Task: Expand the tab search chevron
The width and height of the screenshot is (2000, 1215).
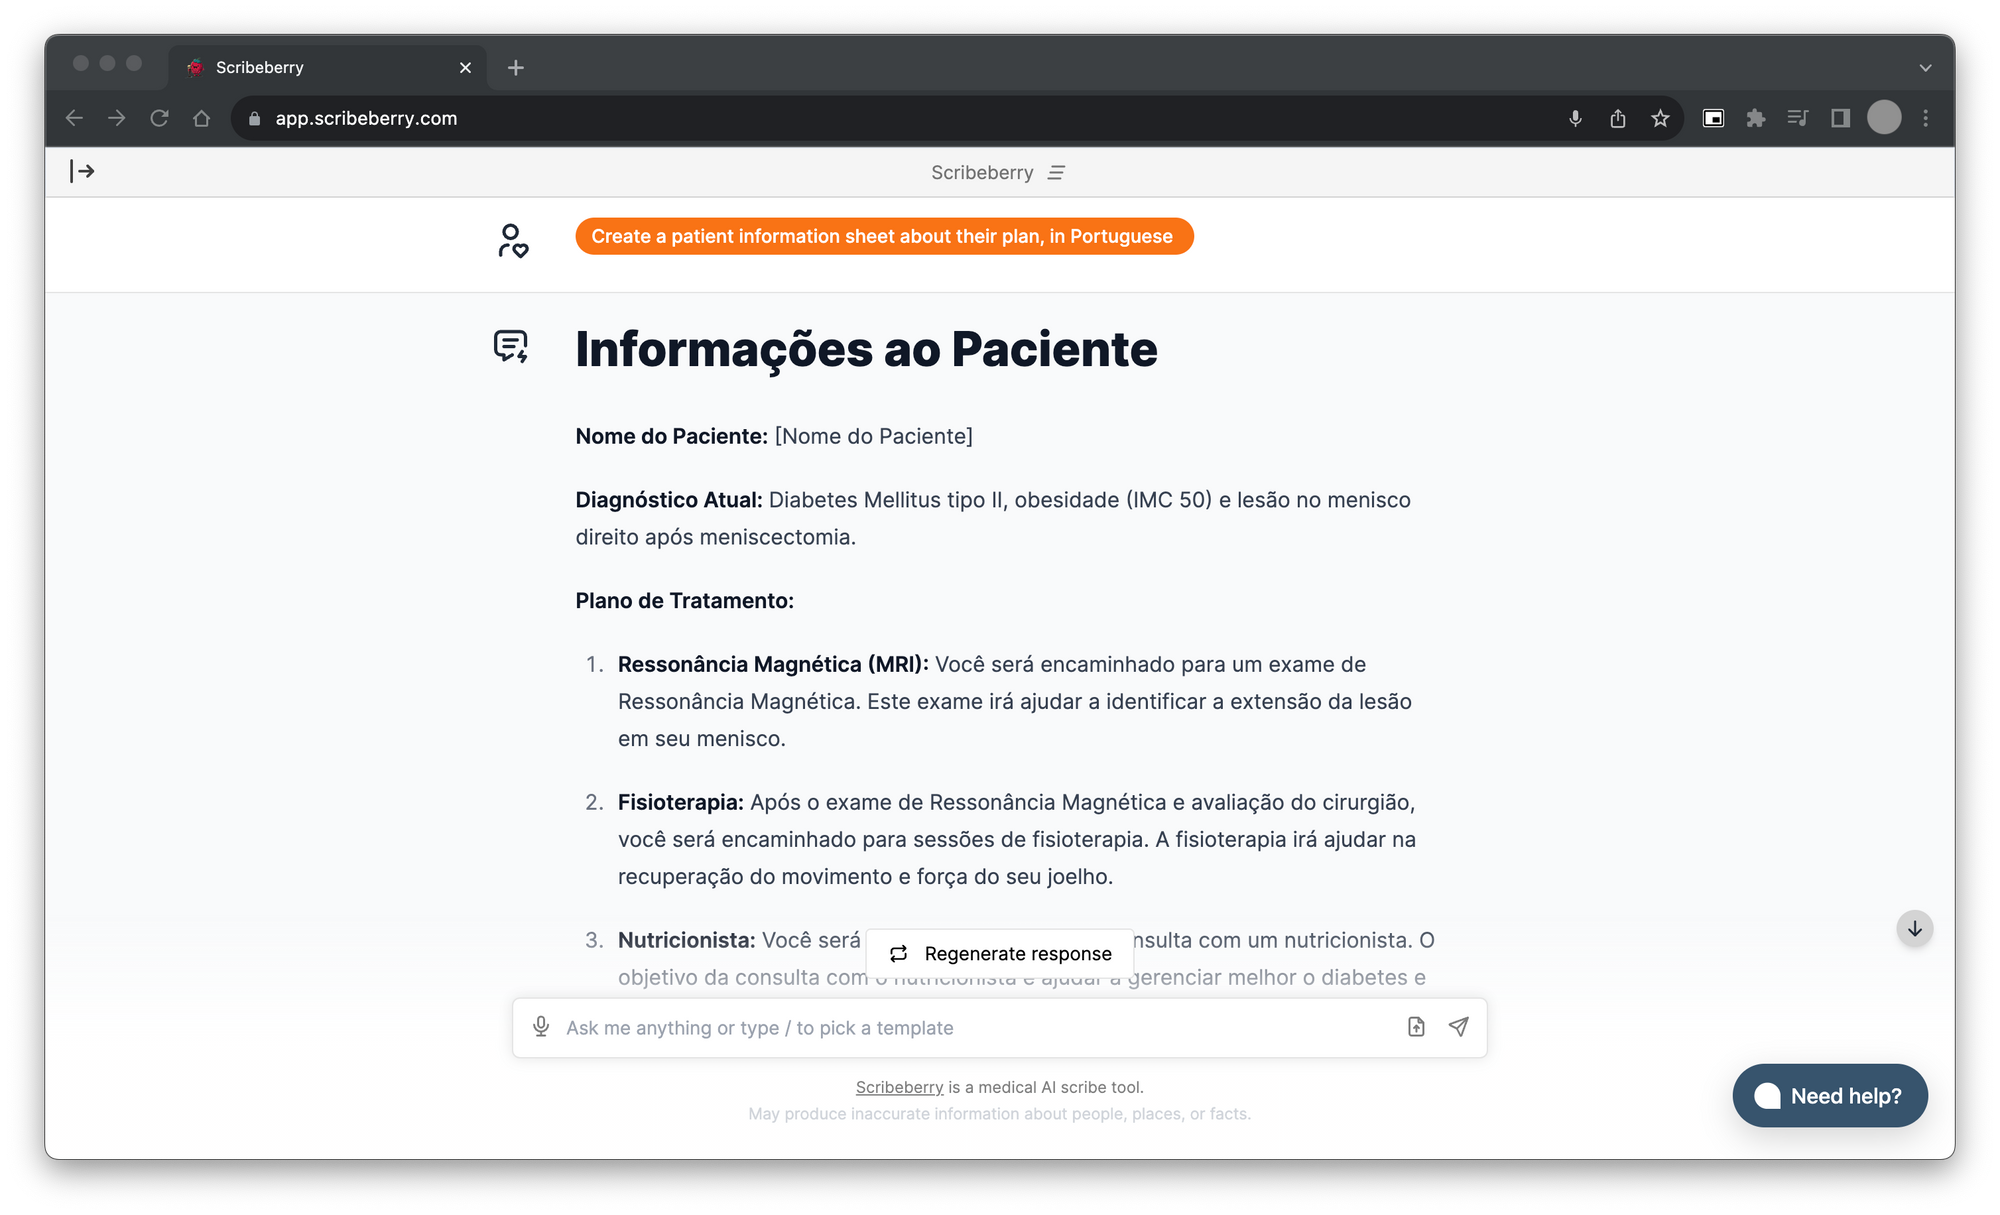Action: 1925,67
